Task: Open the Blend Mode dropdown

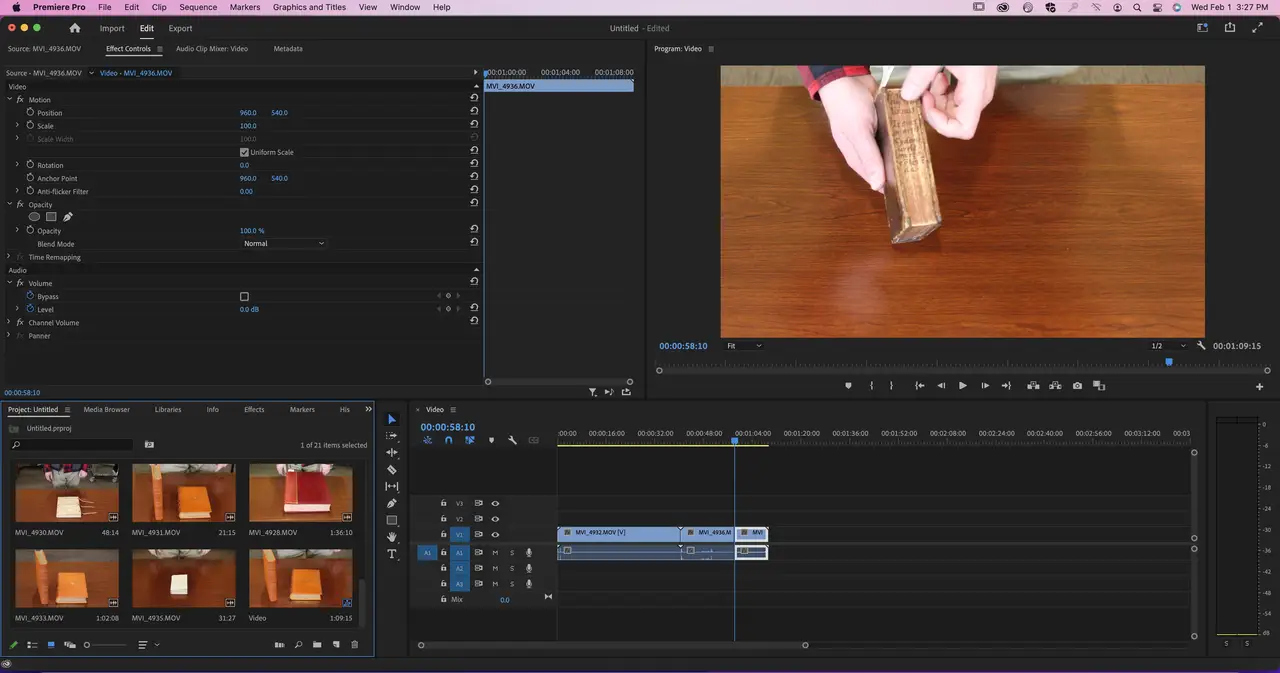Action: click(284, 244)
